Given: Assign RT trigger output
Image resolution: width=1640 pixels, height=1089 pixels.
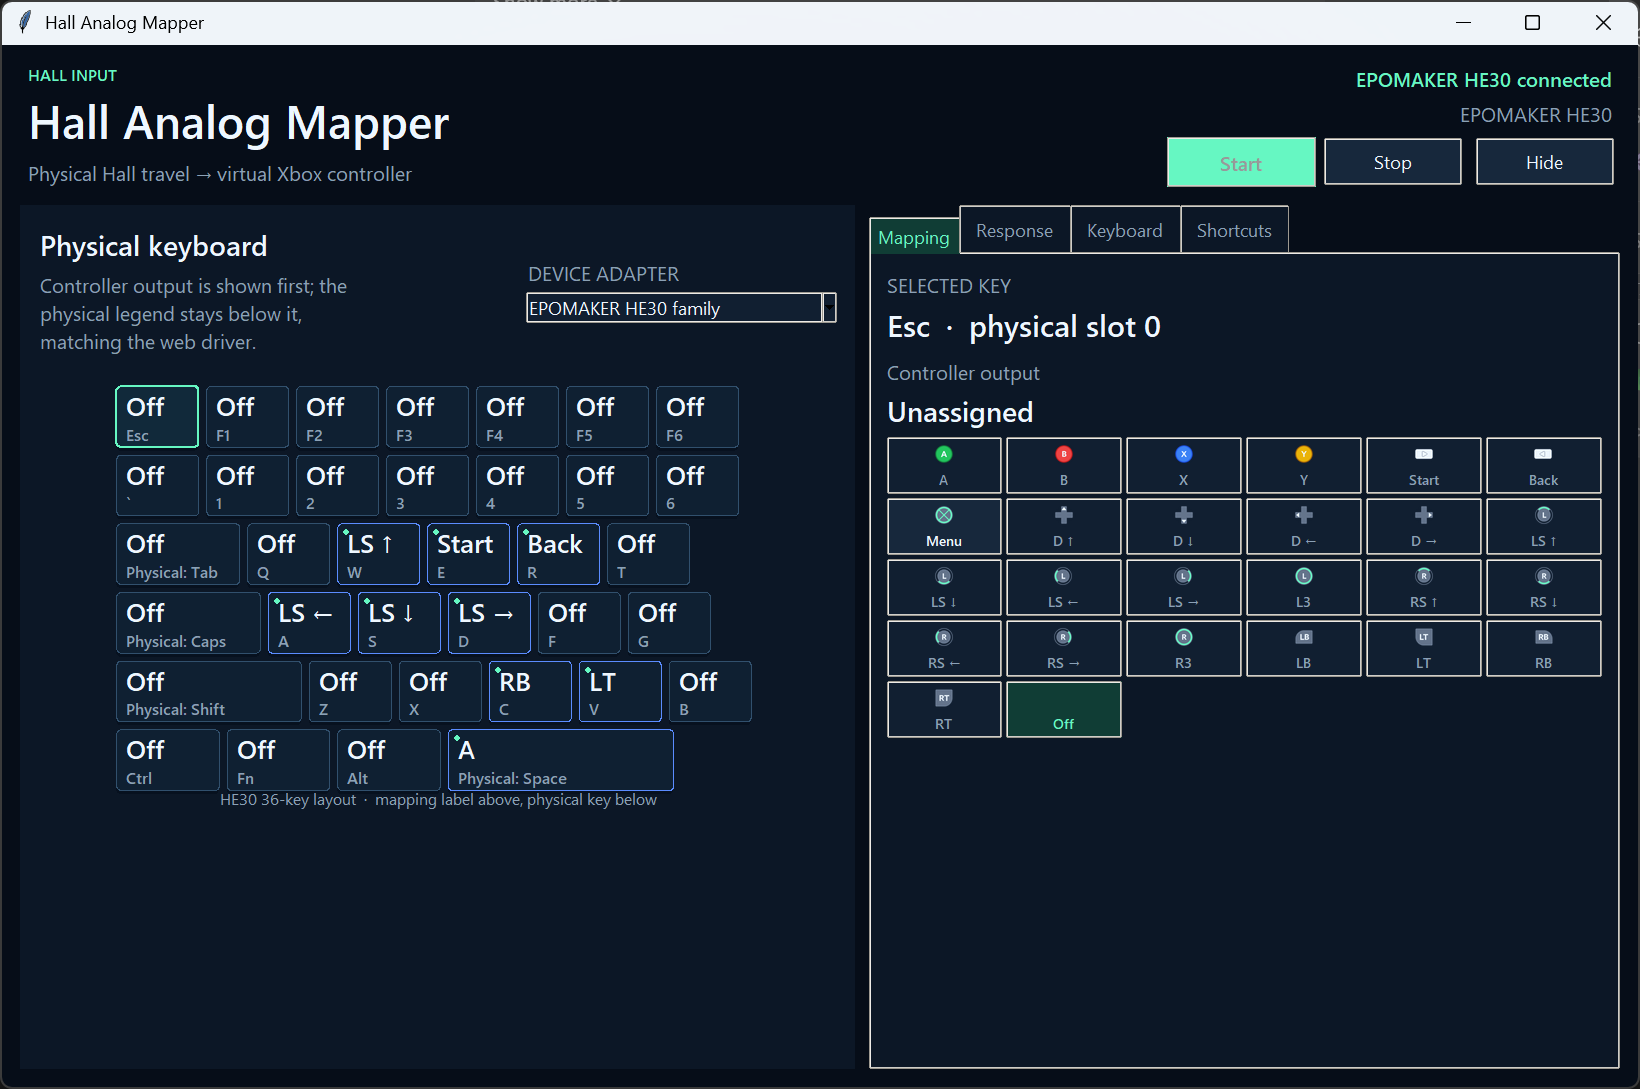Looking at the screenshot, I should click(x=944, y=709).
